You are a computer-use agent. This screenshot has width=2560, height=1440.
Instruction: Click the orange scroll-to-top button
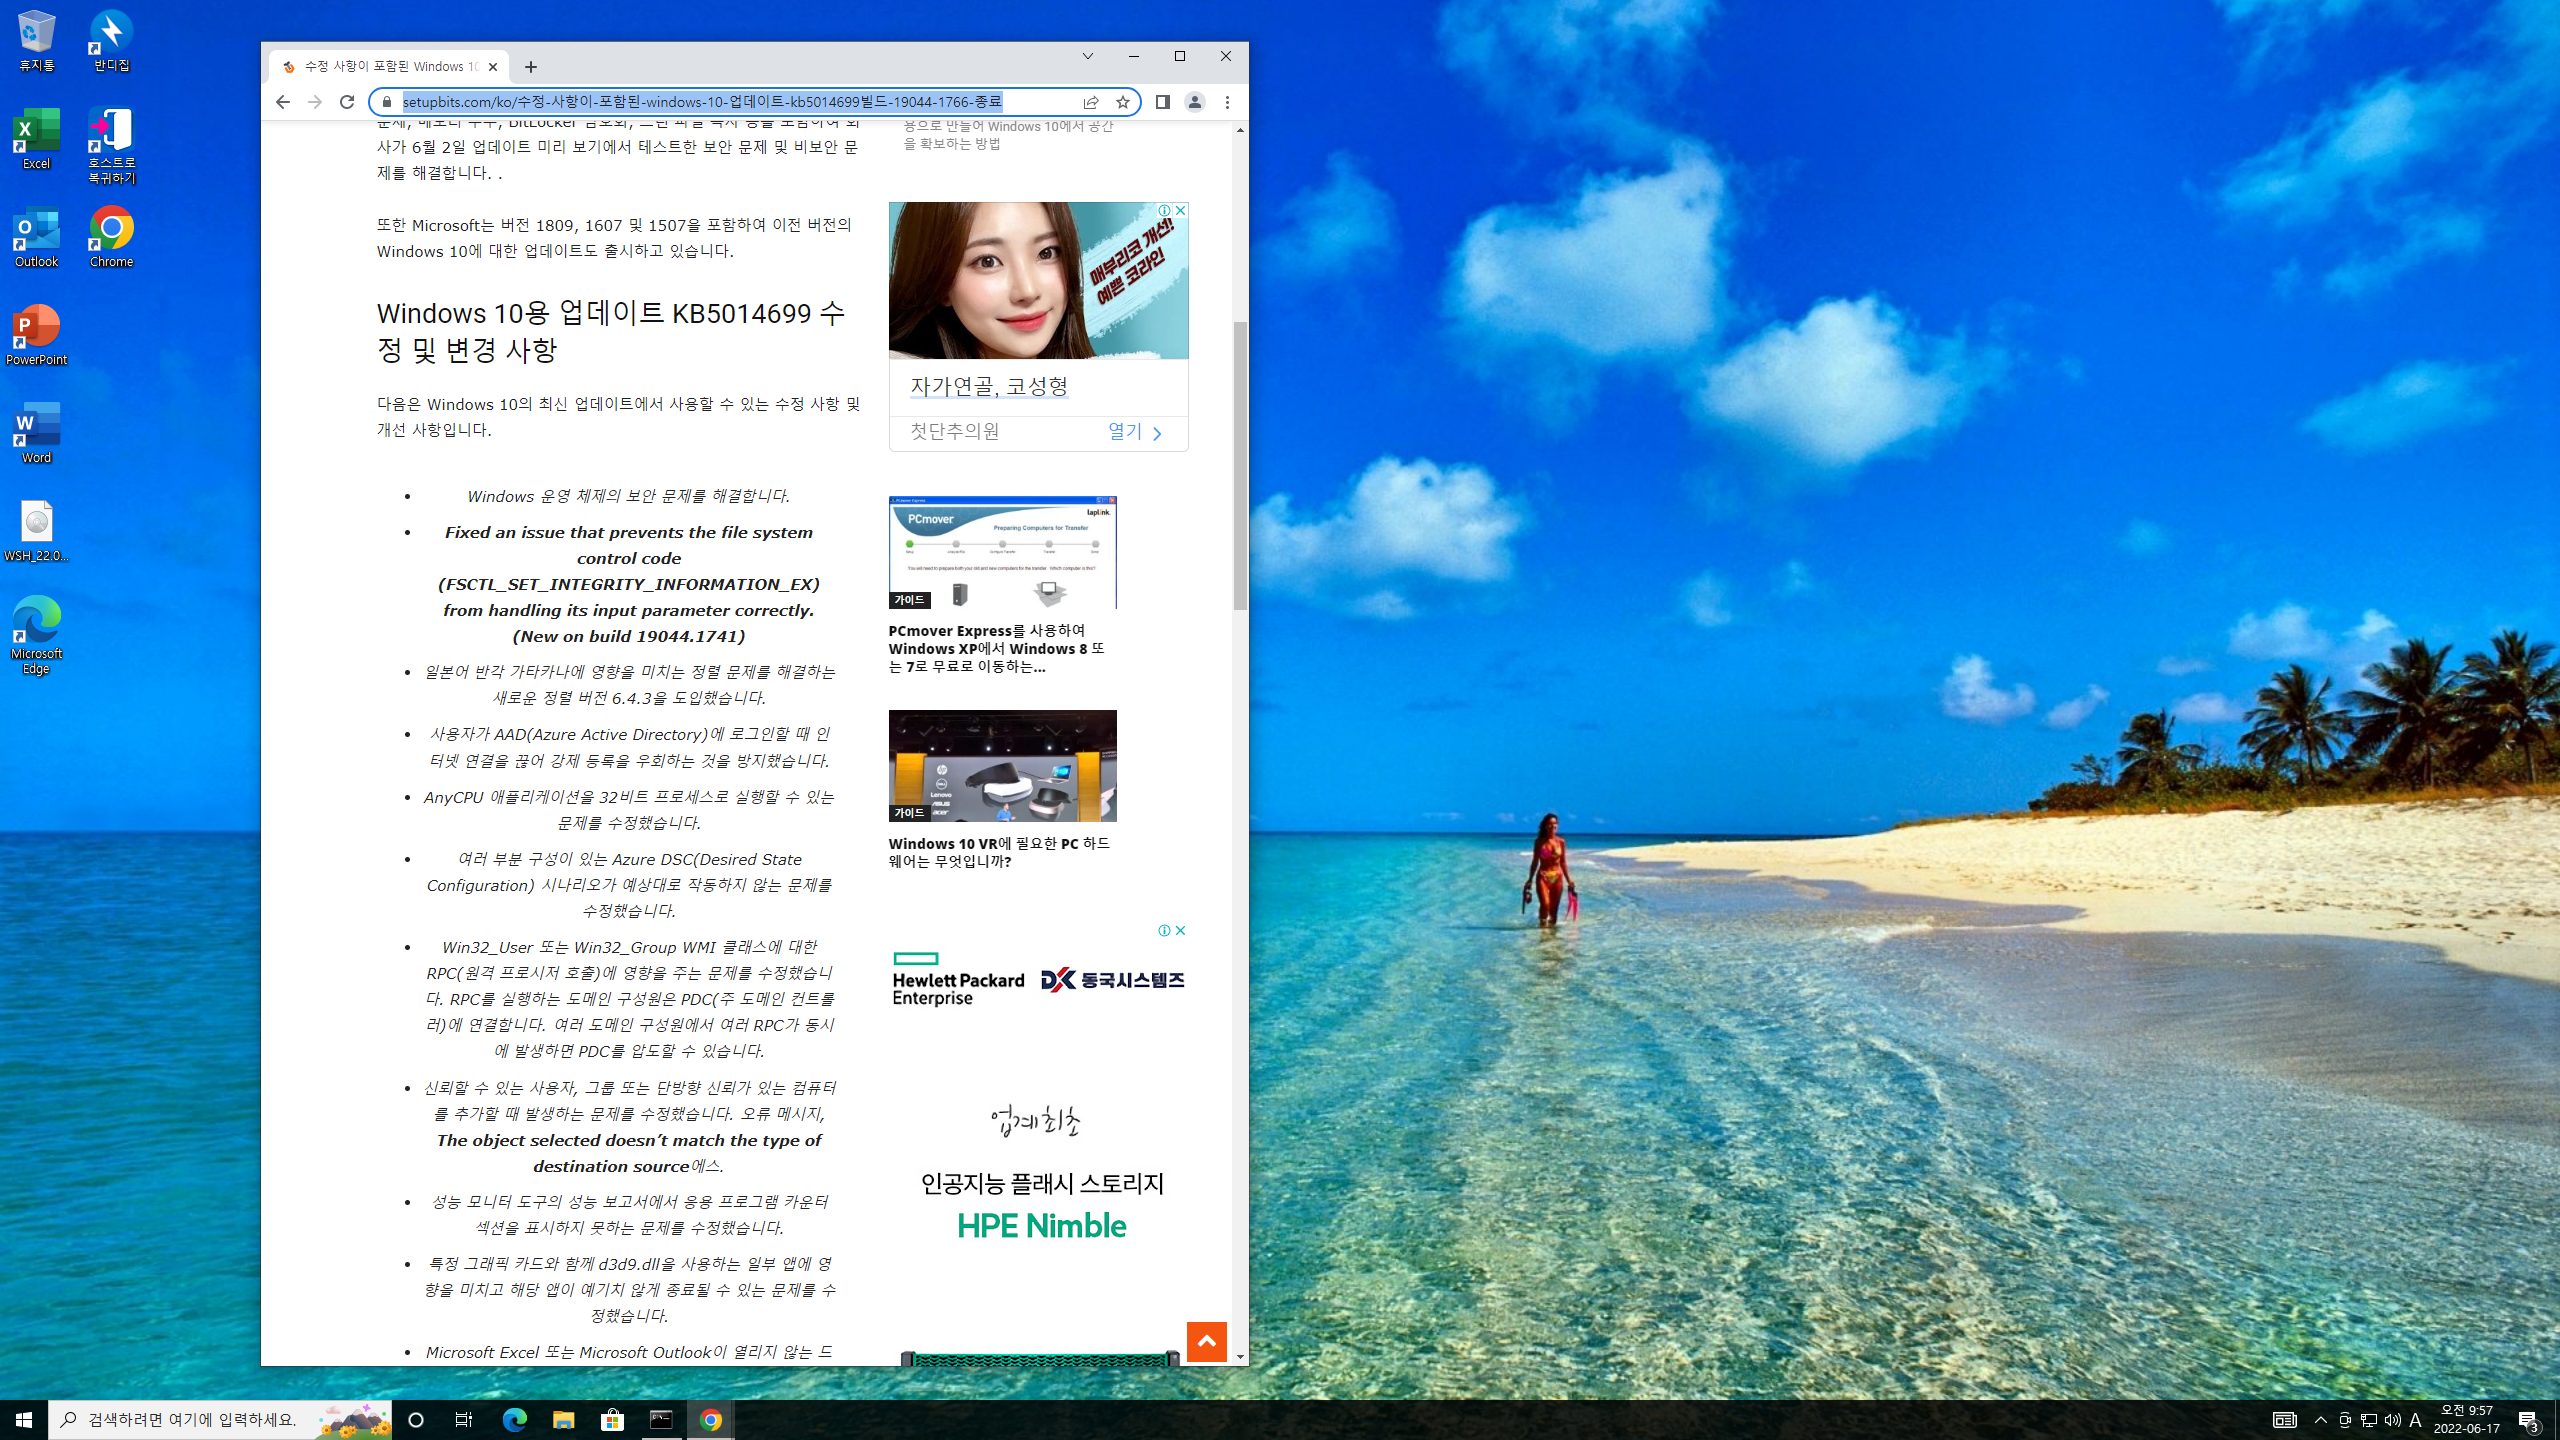pos(1207,1341)
